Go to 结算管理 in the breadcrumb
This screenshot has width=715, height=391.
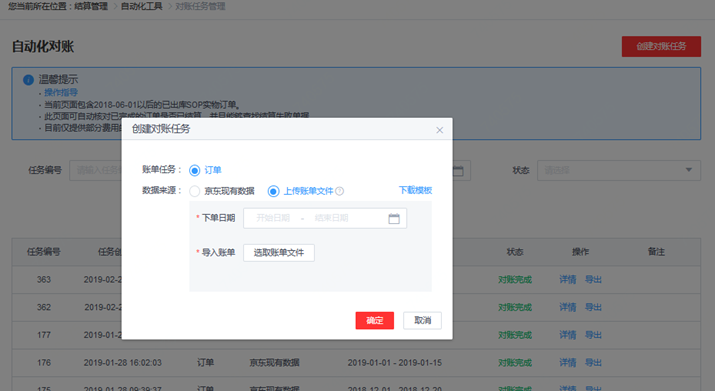91,6
